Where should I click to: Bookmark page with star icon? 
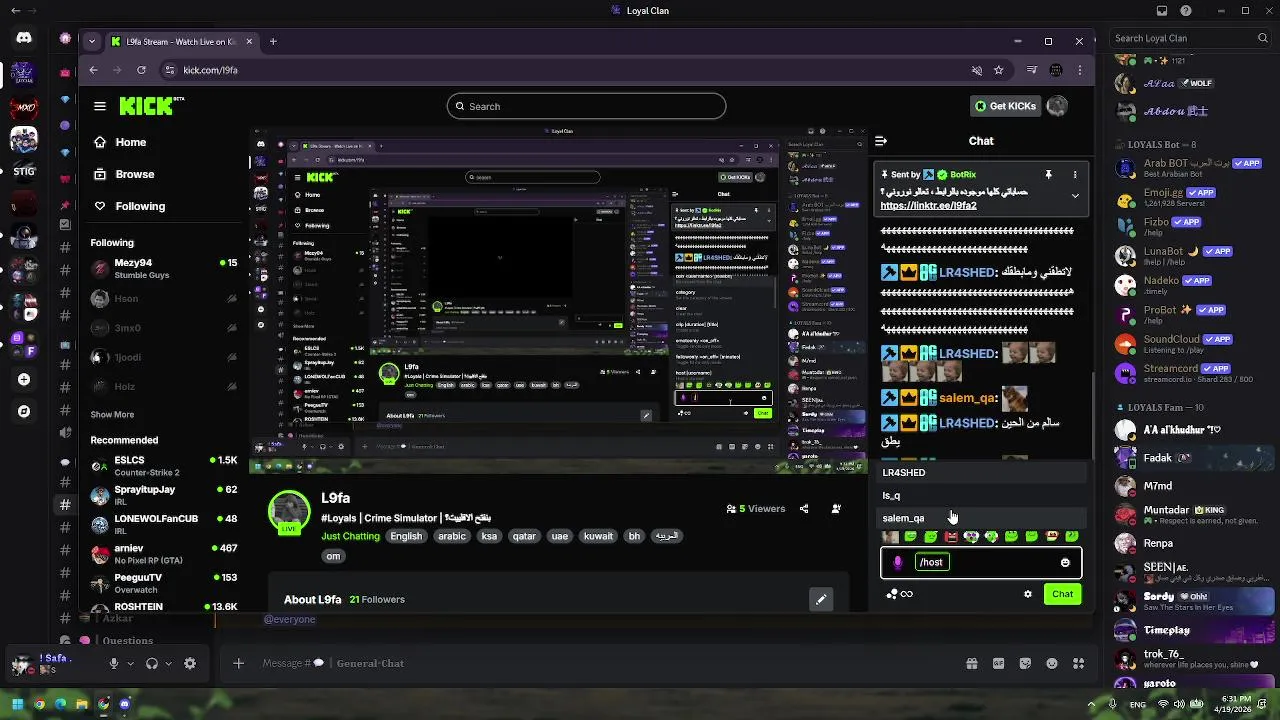[998, 70]
